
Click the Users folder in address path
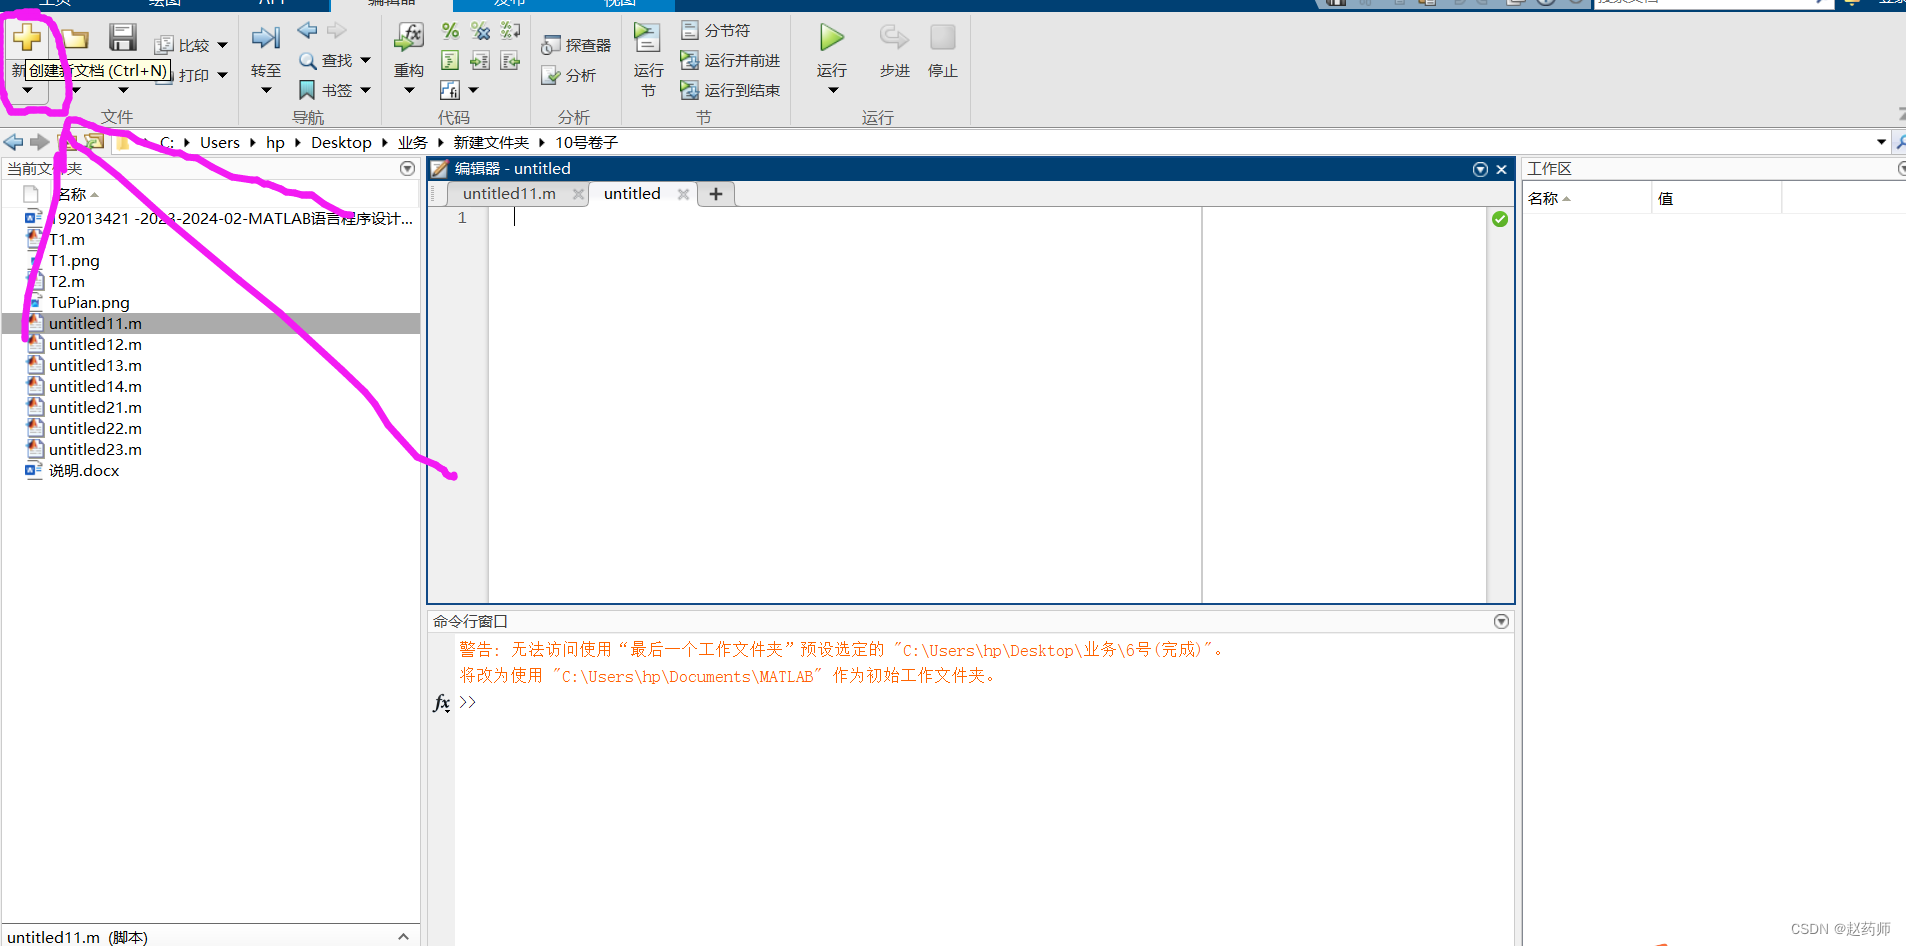click(220, 143)
